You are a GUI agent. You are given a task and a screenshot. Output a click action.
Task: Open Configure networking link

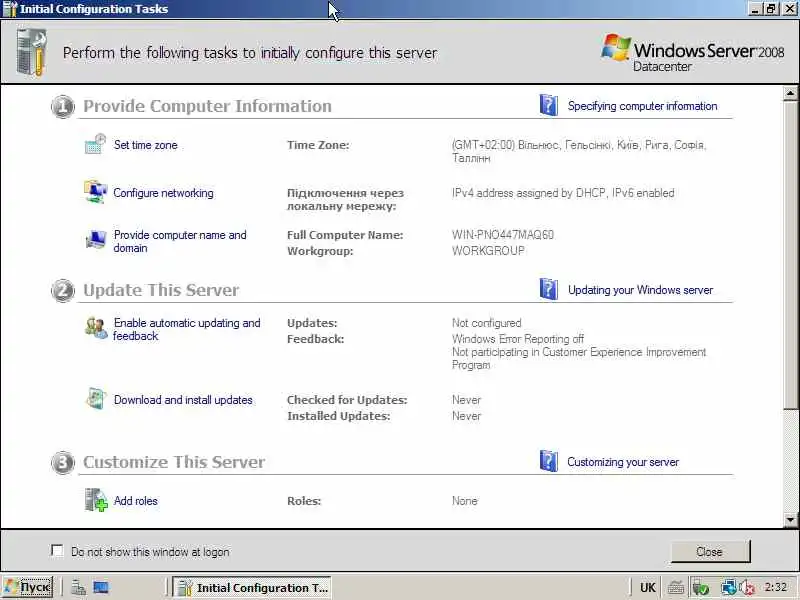pyautogui.click(x=163, y=193)
